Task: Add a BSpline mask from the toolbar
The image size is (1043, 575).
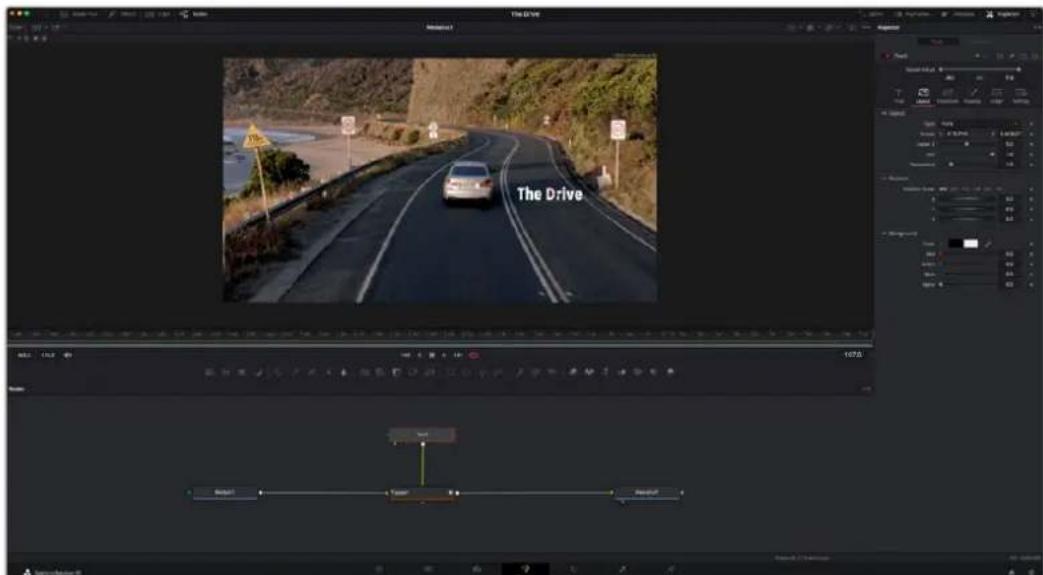Action: pos(498,373)
